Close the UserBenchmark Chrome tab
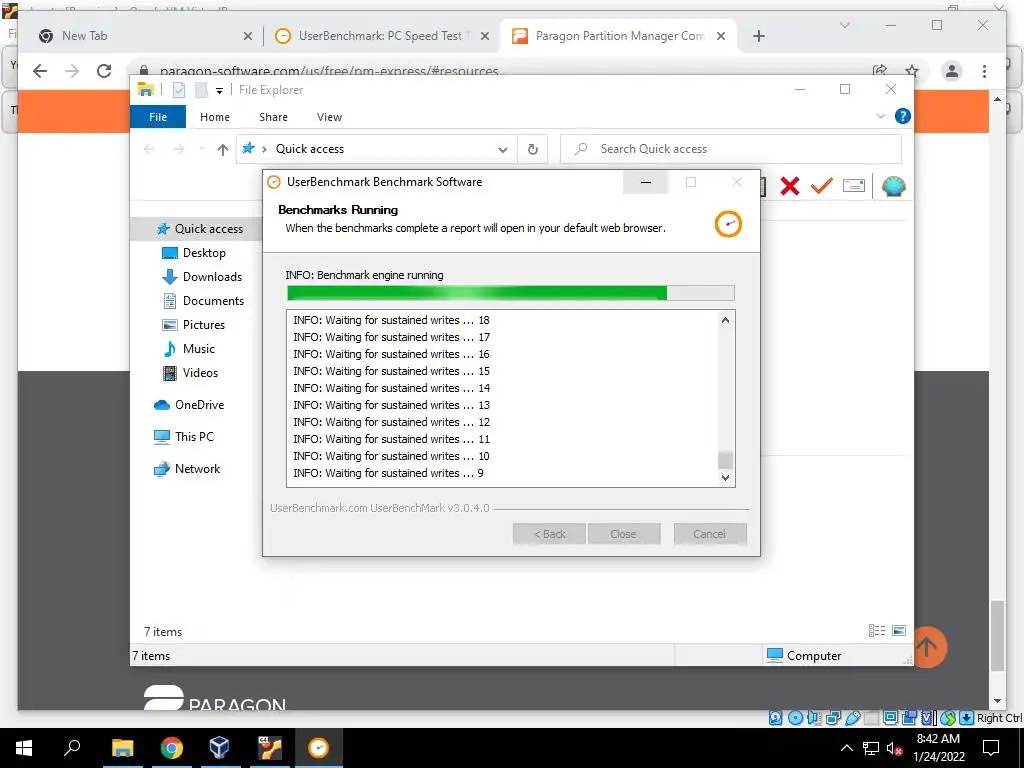Image resolution: width=1024 pixels, height=768 pixels. (x=485, y=36)
